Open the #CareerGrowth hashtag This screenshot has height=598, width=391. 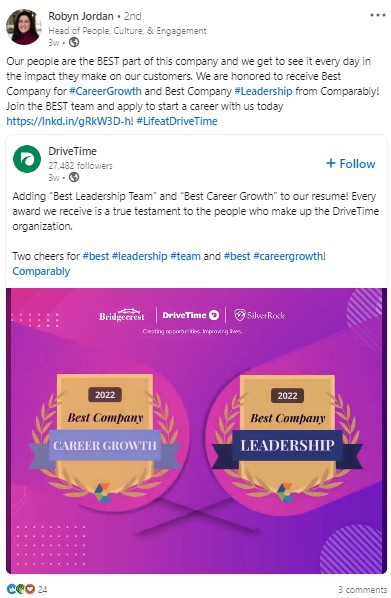(105, 92)
